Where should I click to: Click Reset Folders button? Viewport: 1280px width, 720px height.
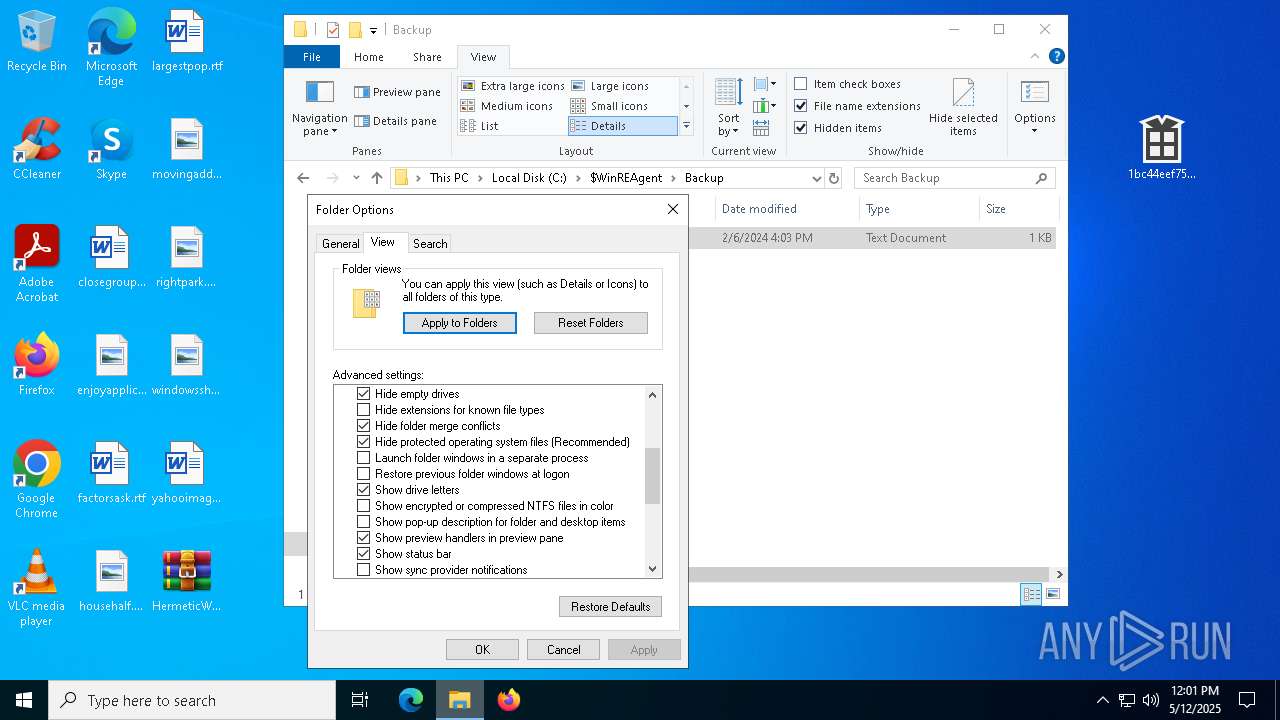tap(591, 323)
